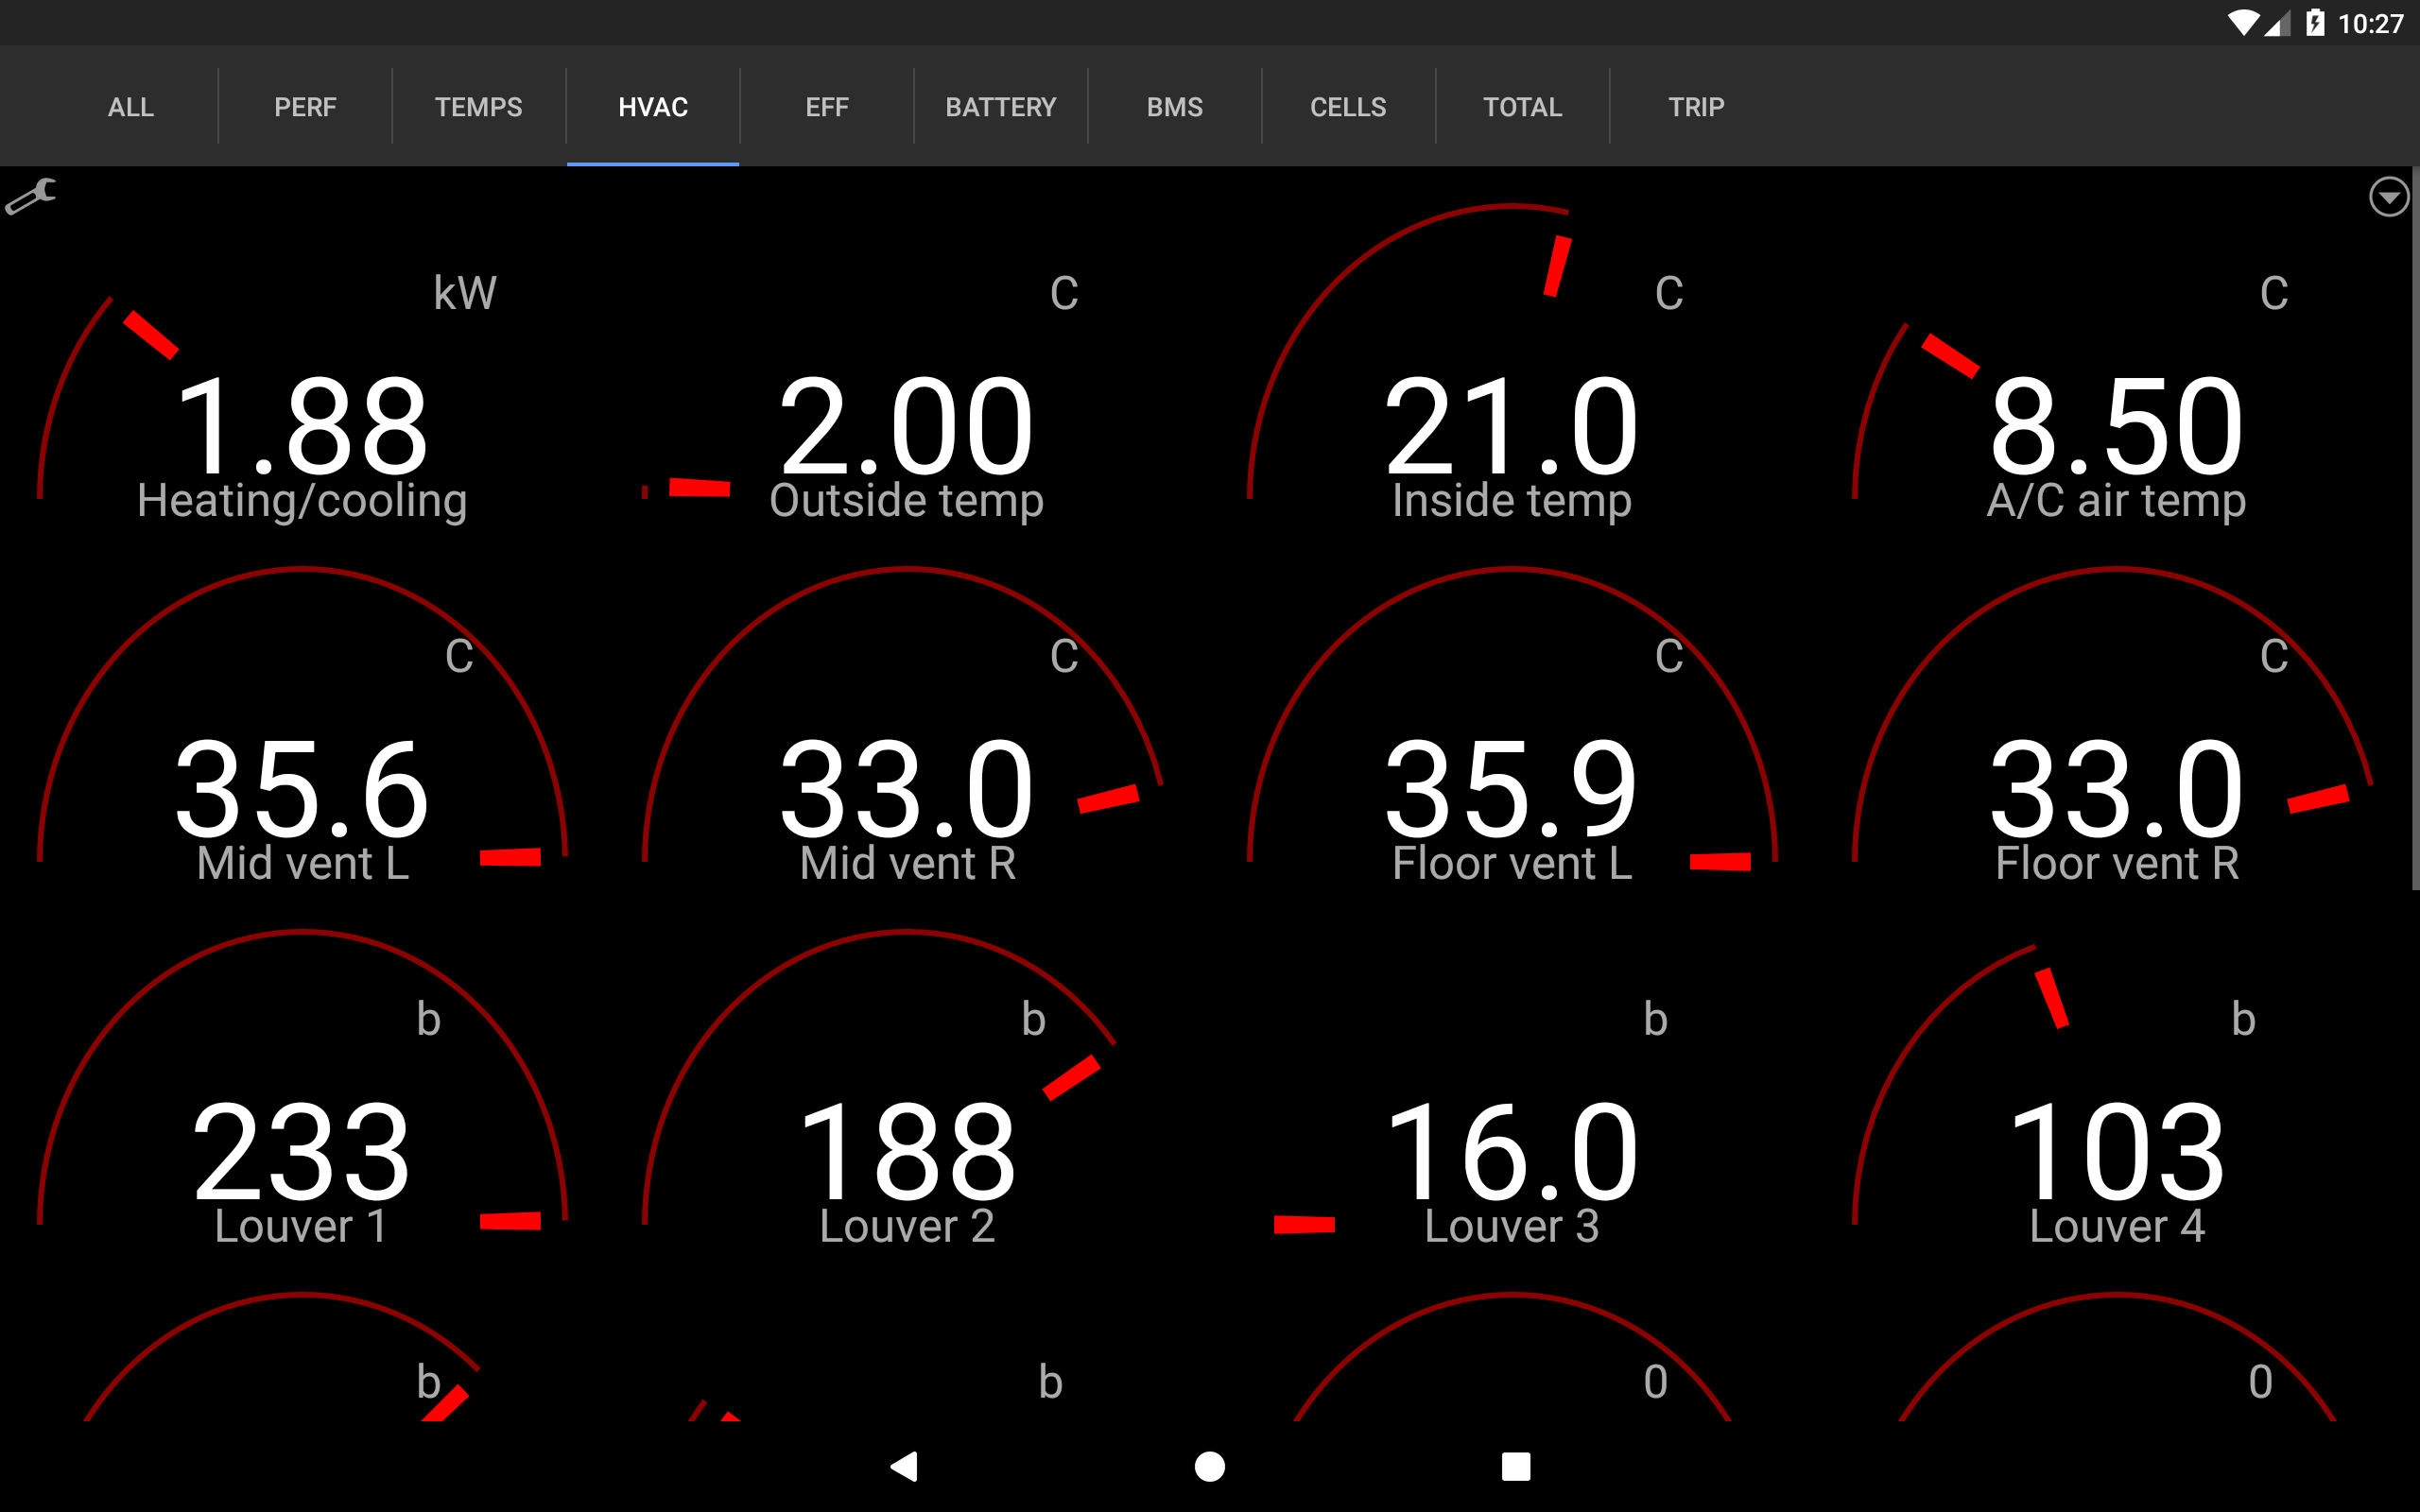Click the Floor vent L label

coord(1512,863)
